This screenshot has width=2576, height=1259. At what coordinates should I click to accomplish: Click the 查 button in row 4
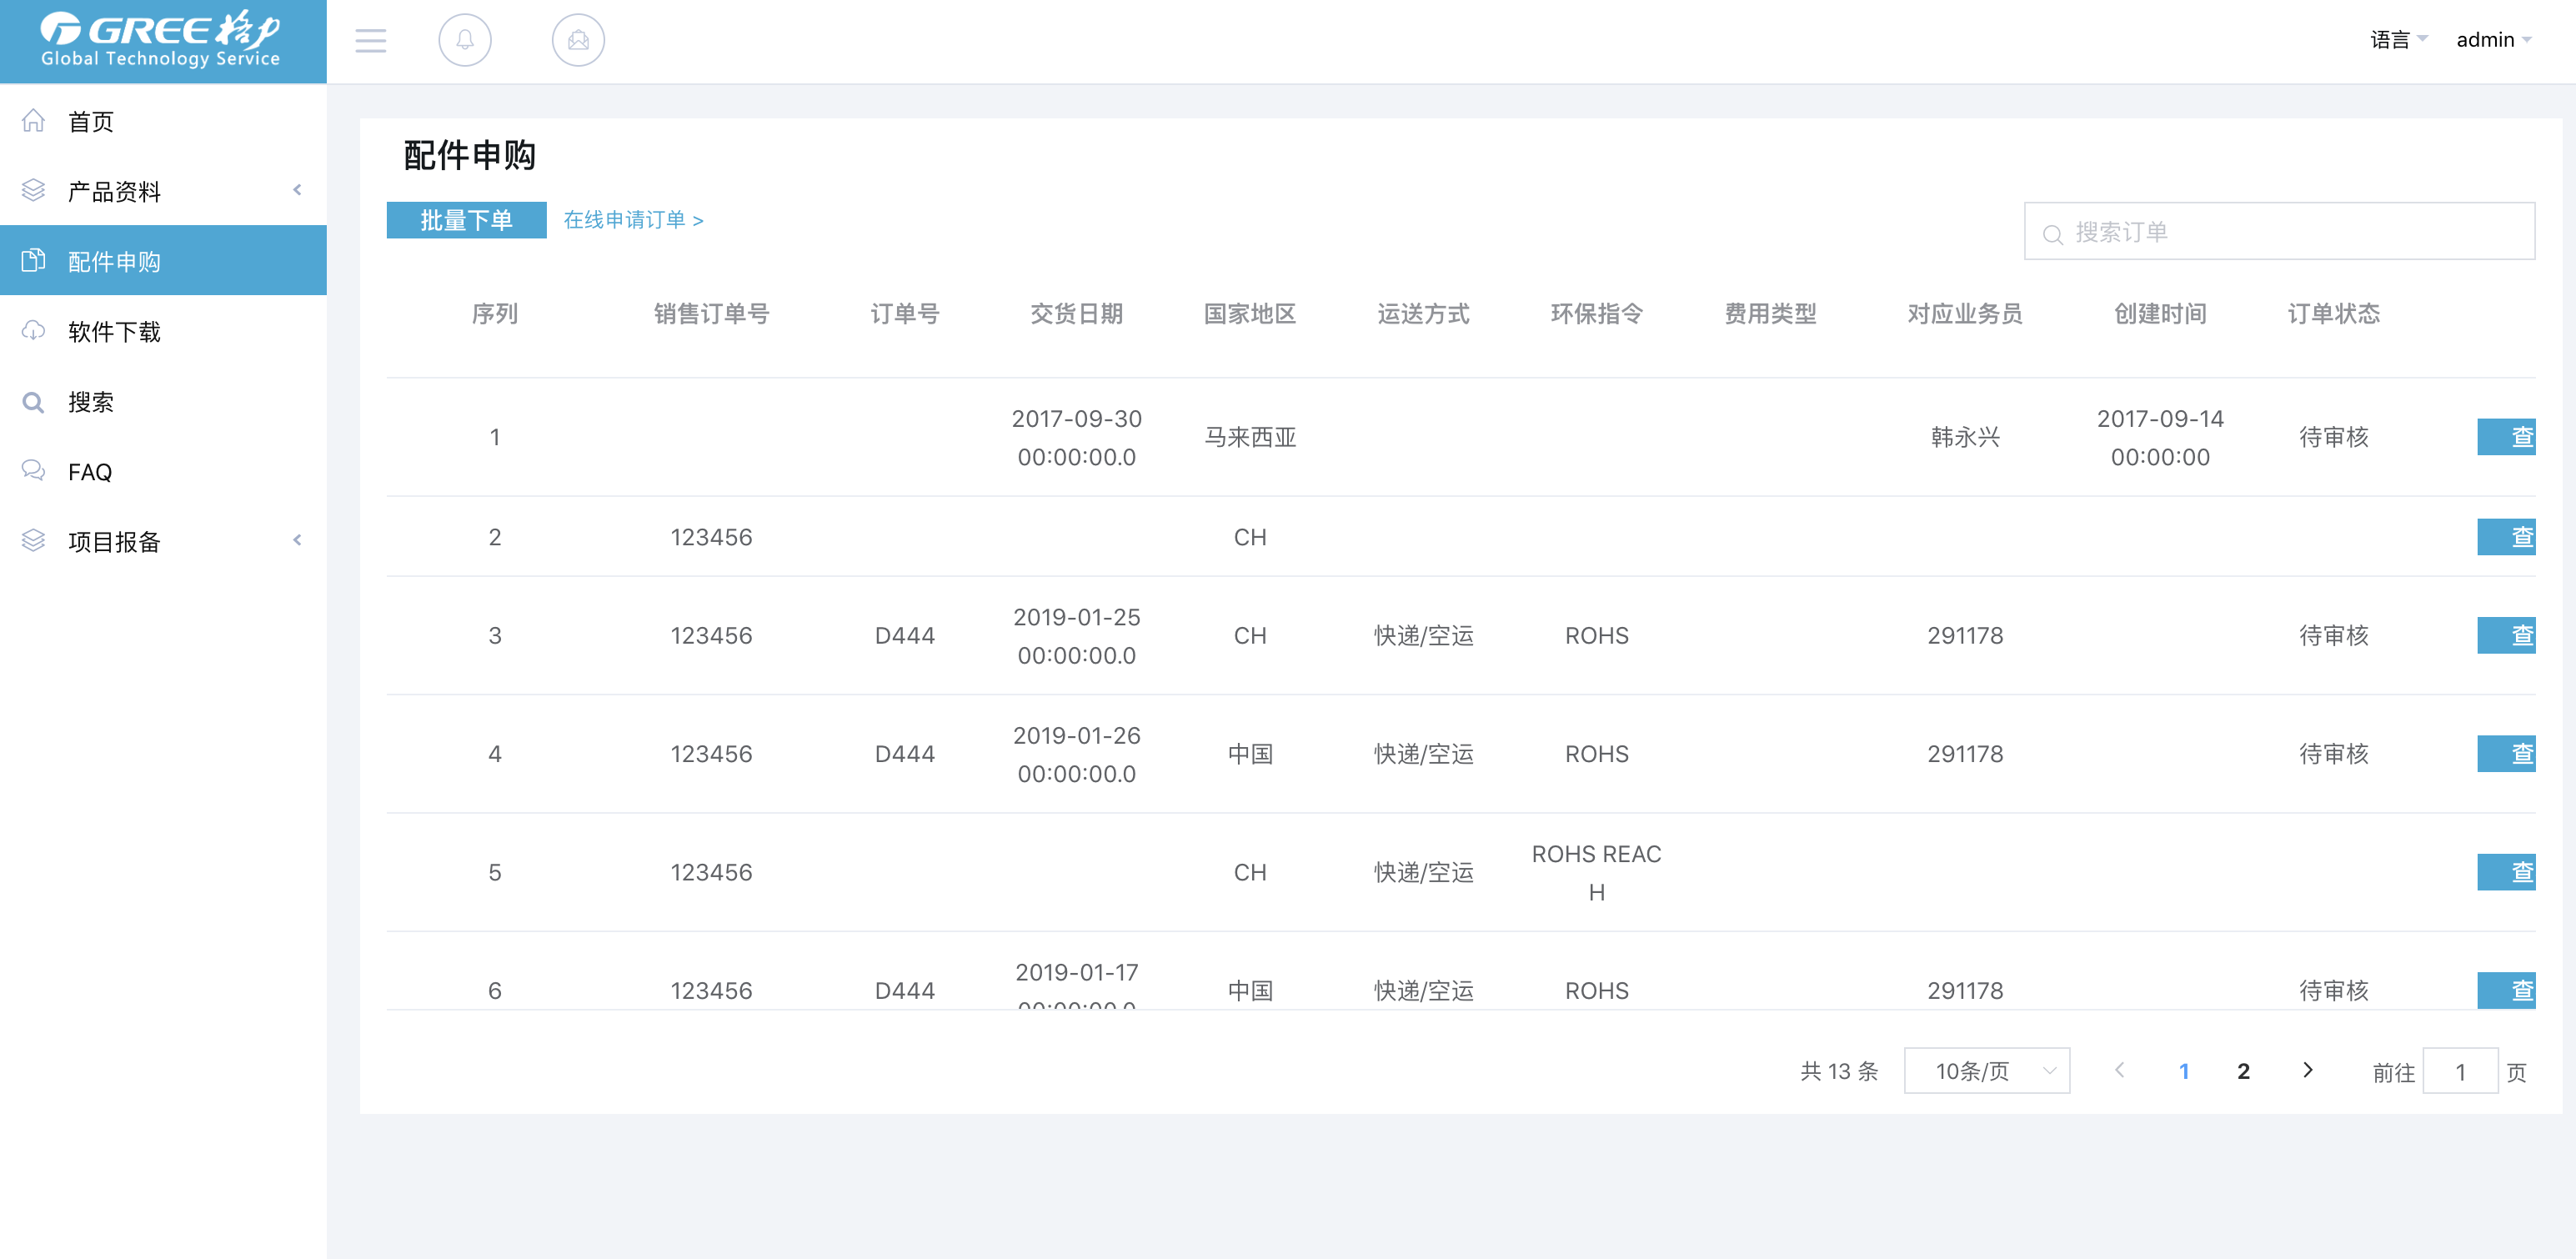[x=2506, y=754]
